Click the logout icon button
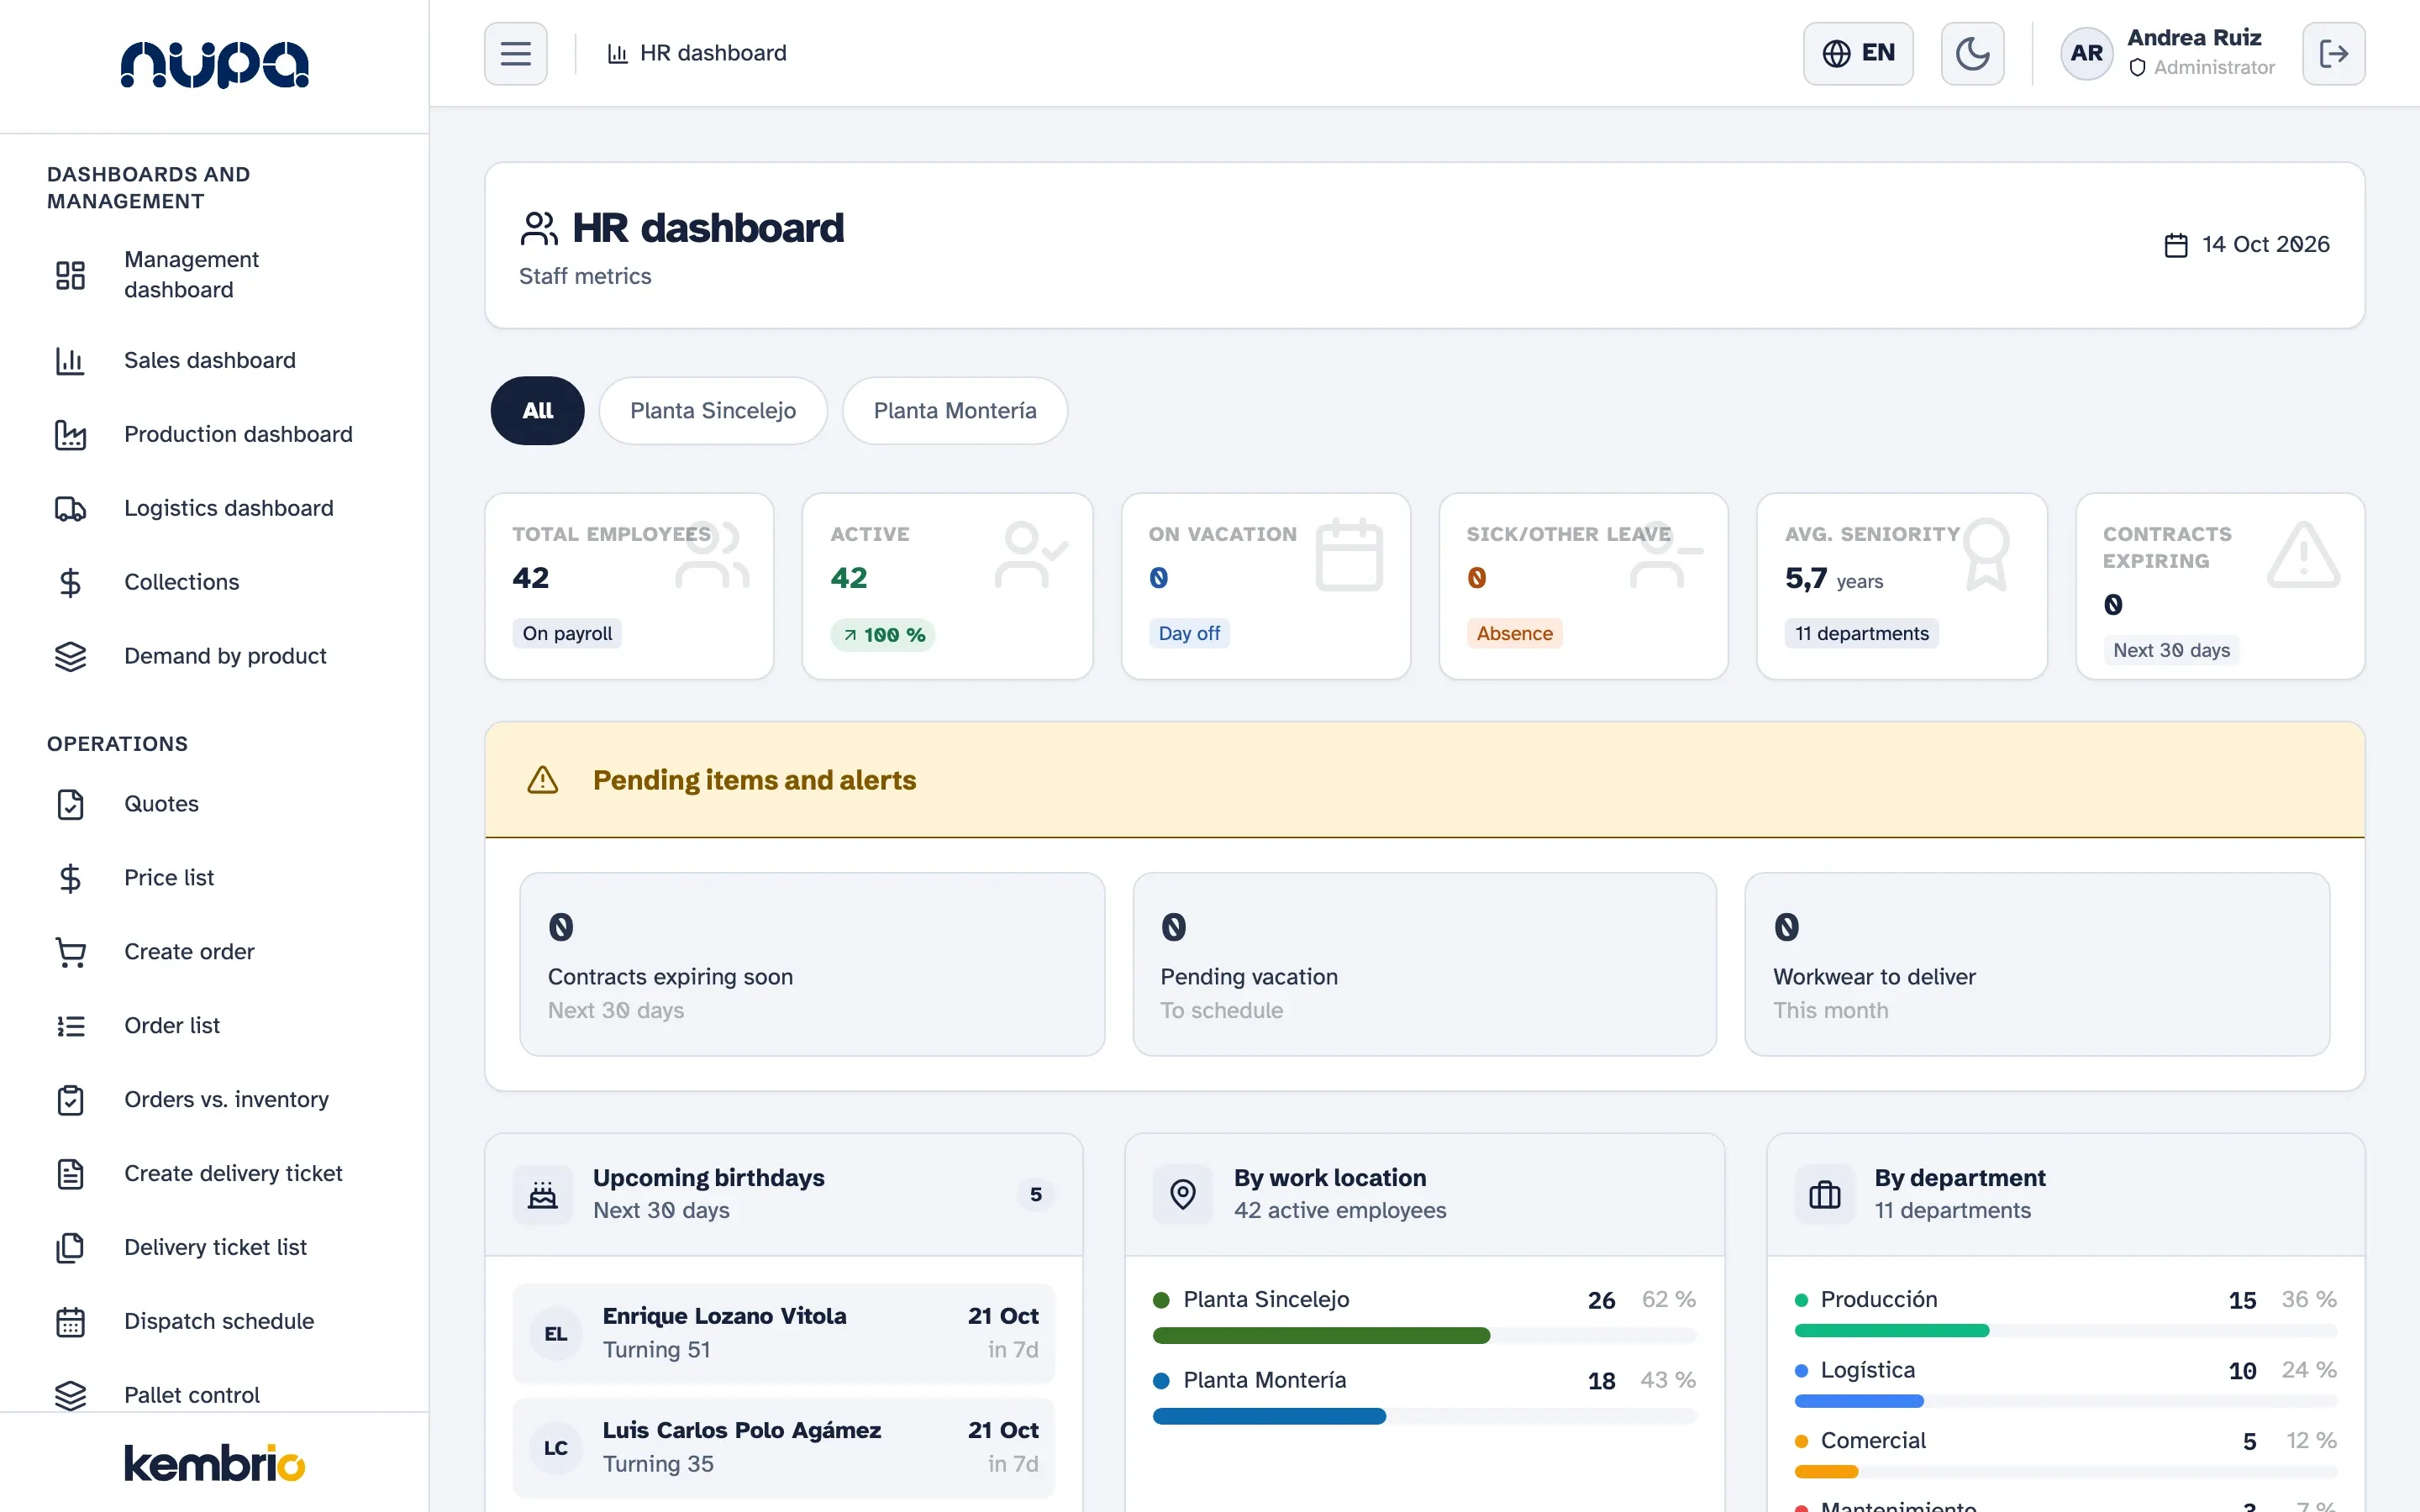This screenshot has height=1512, width=2420. (x=2333, y=53)
